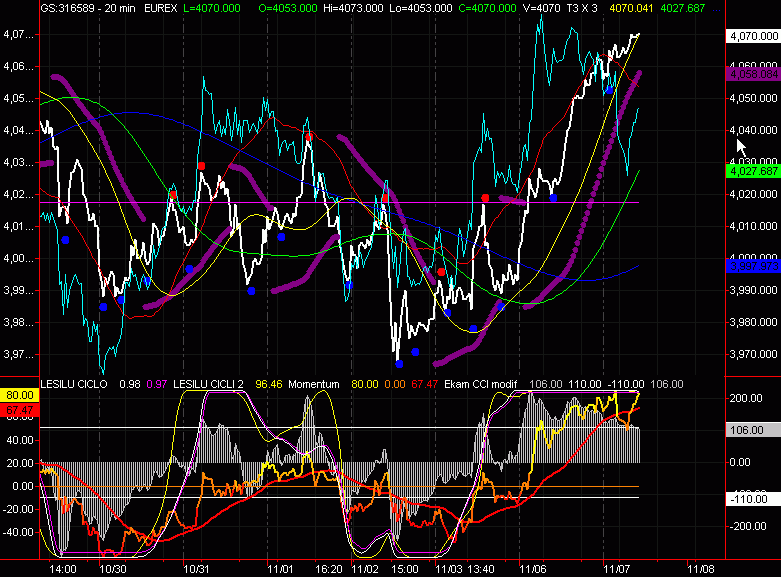Viewport: 781px width, 577px height.
Task: Click the yellow 80.00 momentum tag
Action: tap(19, 395)
